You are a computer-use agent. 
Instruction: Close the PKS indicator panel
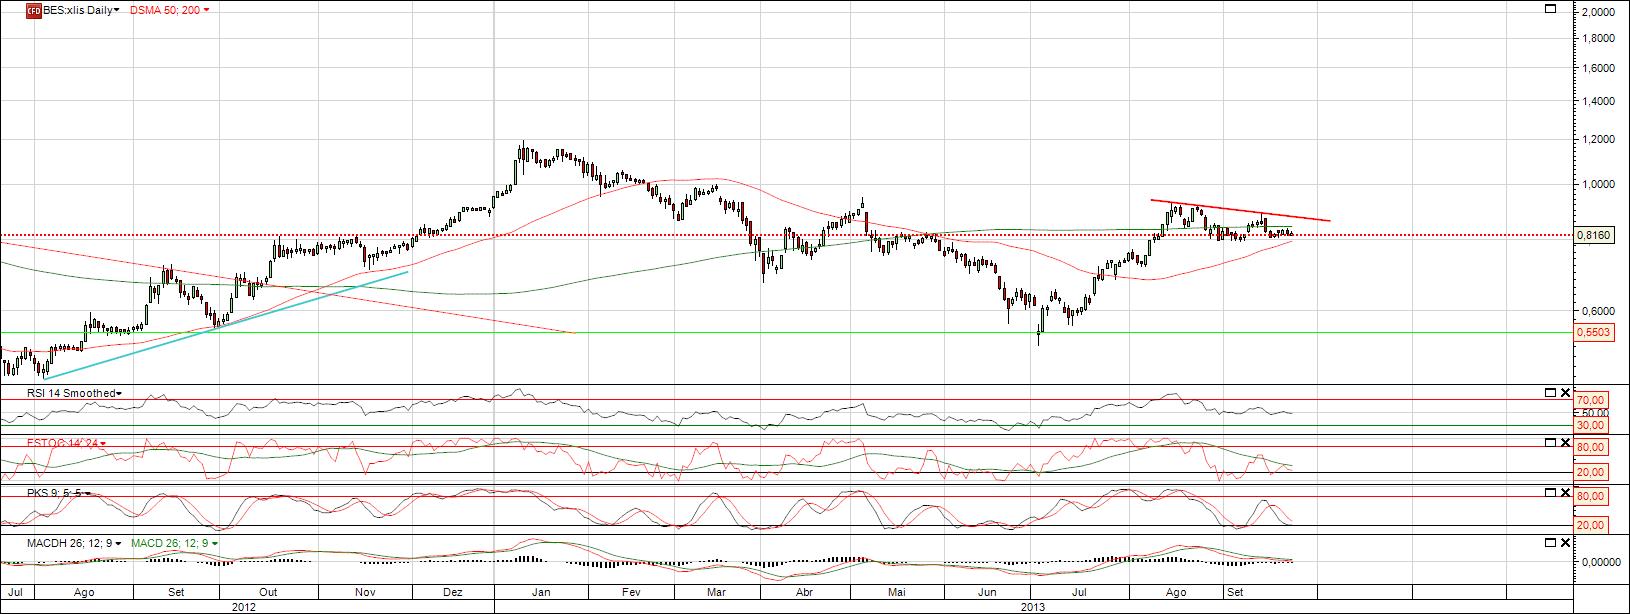(x=1565, y=492)
